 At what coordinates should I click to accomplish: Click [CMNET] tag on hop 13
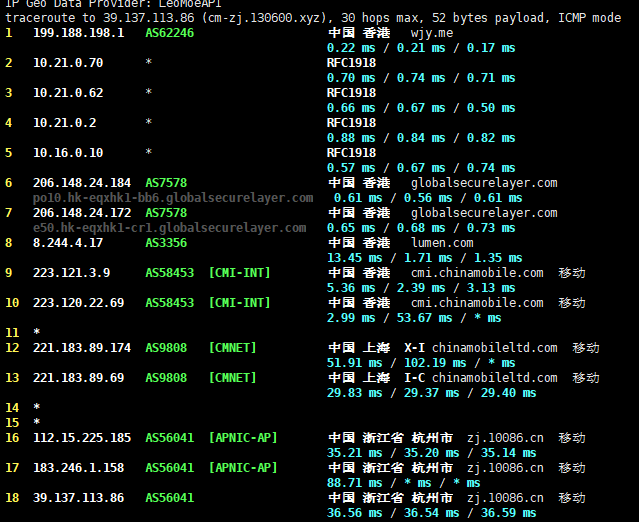[x=233, y=378]
